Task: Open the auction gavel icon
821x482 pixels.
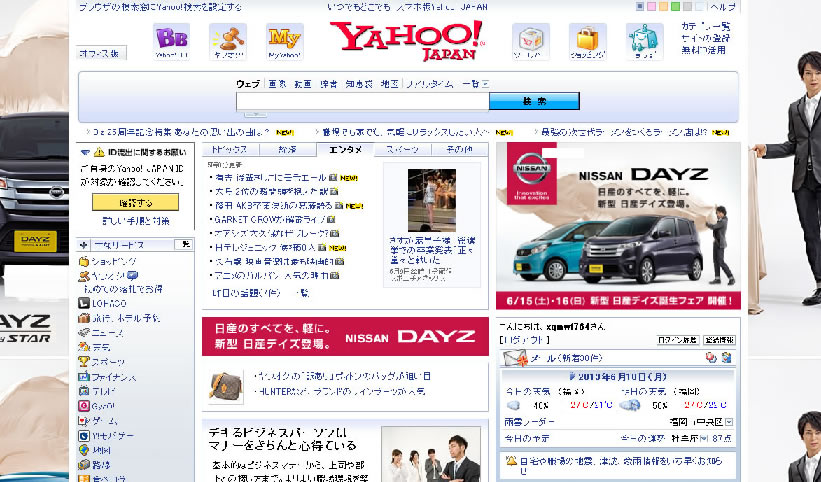Action: click(228, 41)
